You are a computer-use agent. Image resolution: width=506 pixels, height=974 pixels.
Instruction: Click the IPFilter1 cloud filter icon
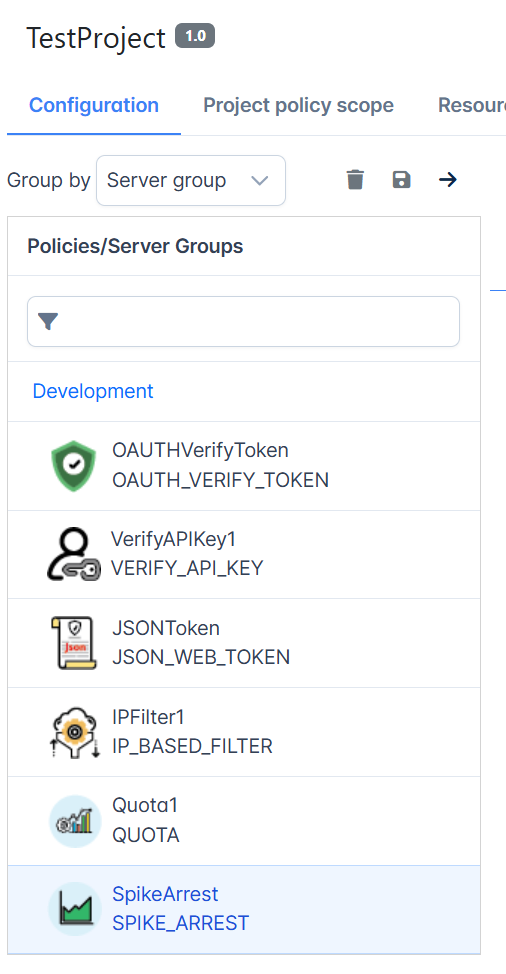tap(74, 732)
